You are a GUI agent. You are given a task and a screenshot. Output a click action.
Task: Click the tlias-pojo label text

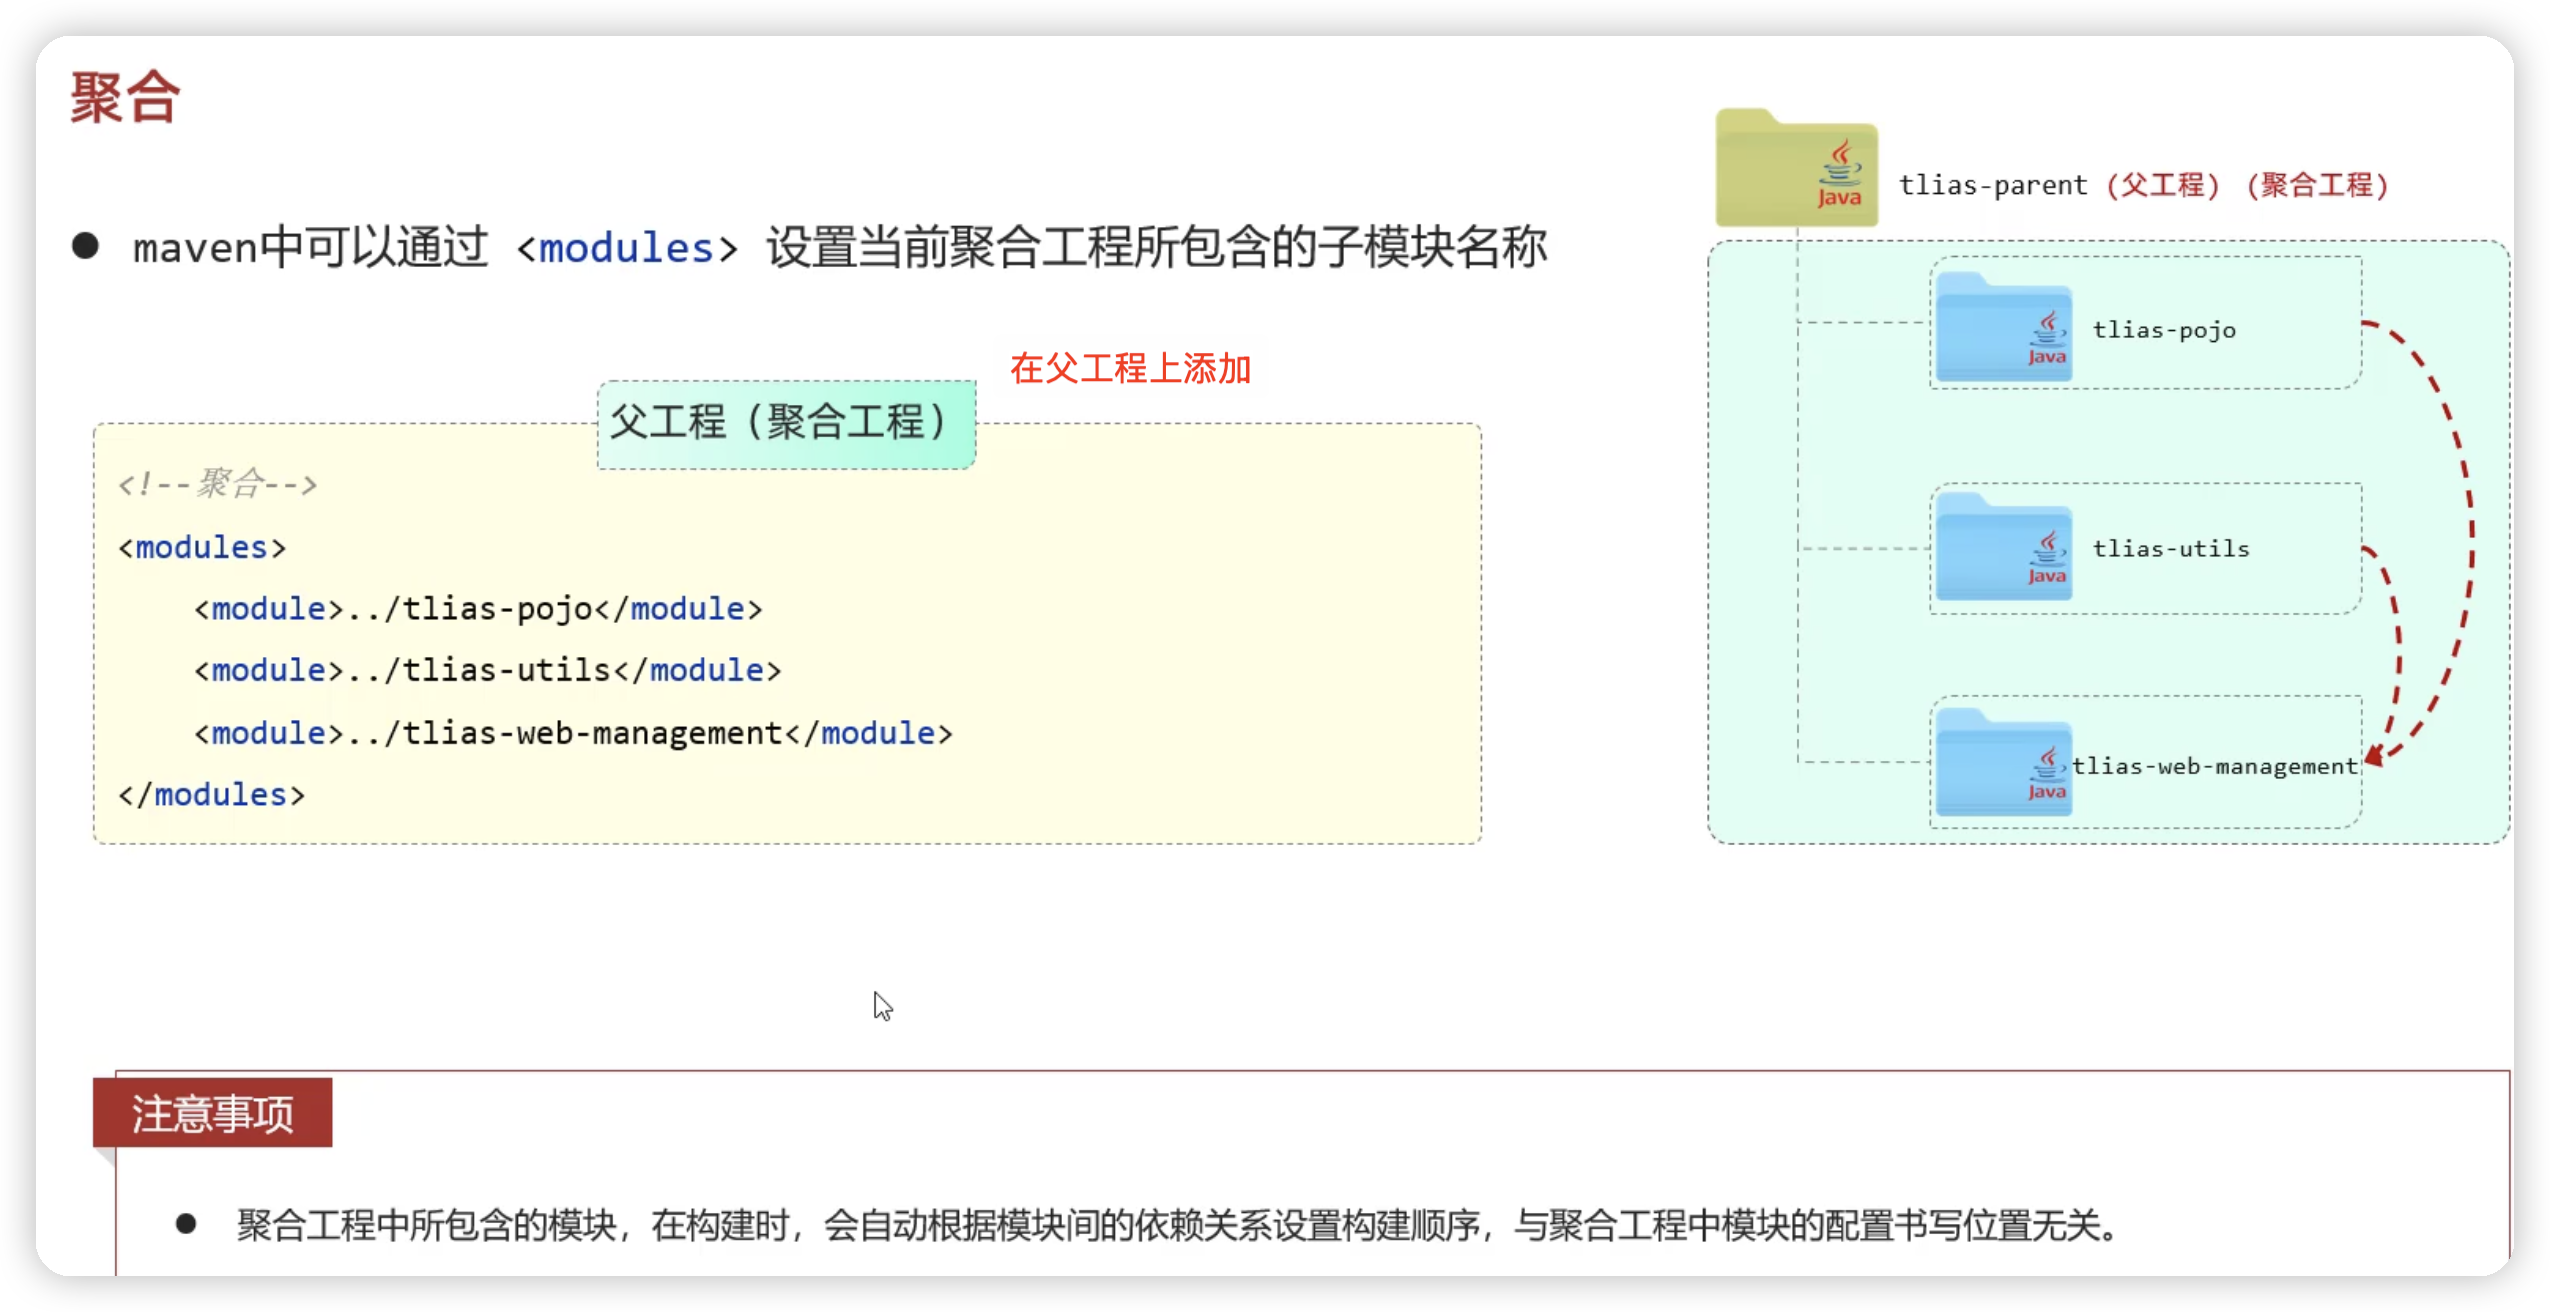point(2164,330)
